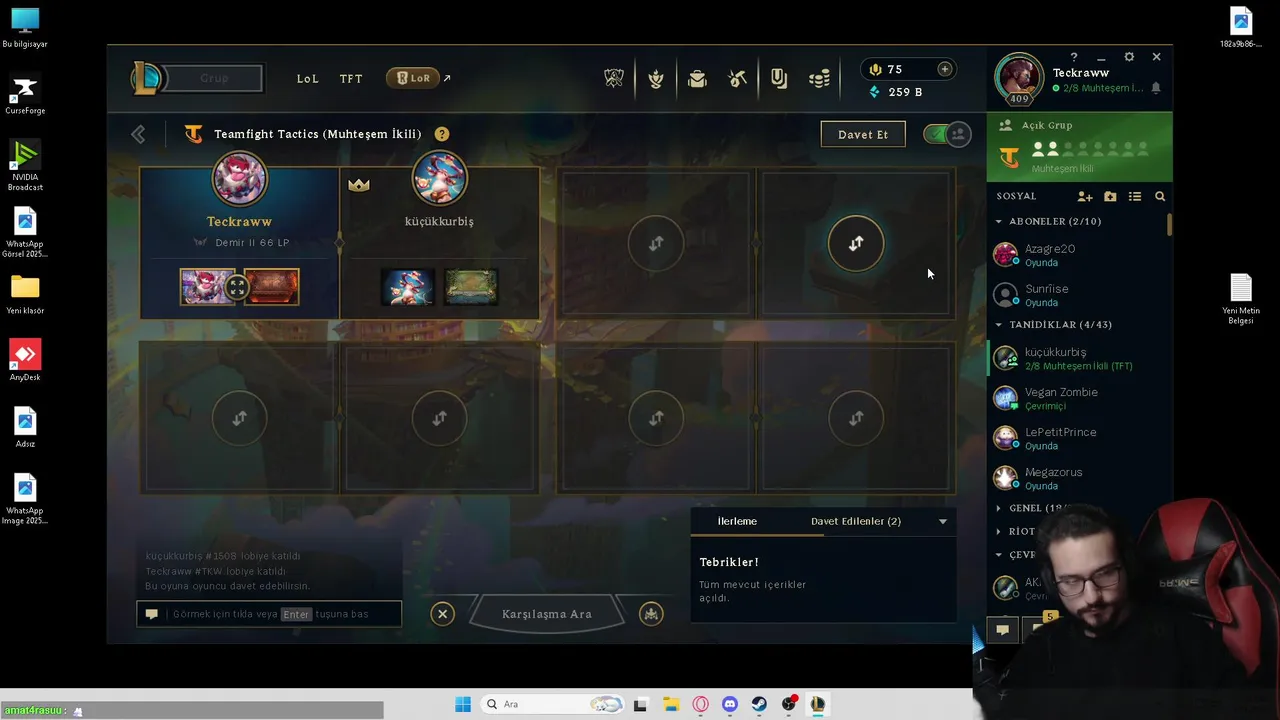This screenshot has width=1280, height=720.
Task: Swap to top row fourth highlighted slot
Action: pyautogui.click(x=856, y=243)
